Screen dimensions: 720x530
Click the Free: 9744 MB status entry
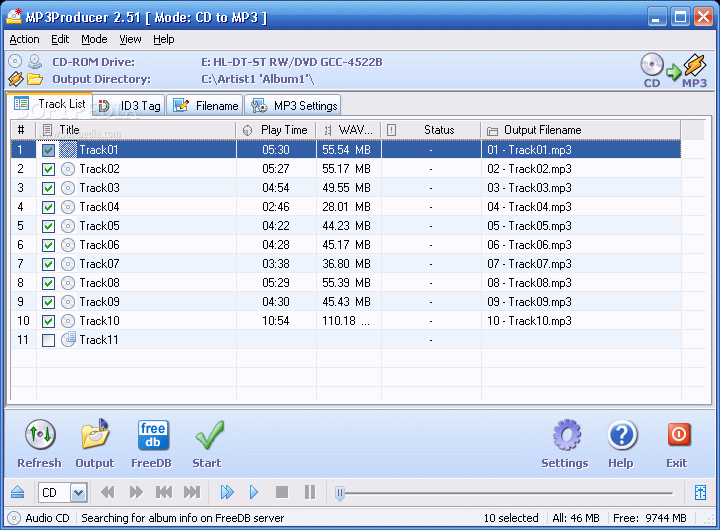pyautogui.click(x=650, y=518)
